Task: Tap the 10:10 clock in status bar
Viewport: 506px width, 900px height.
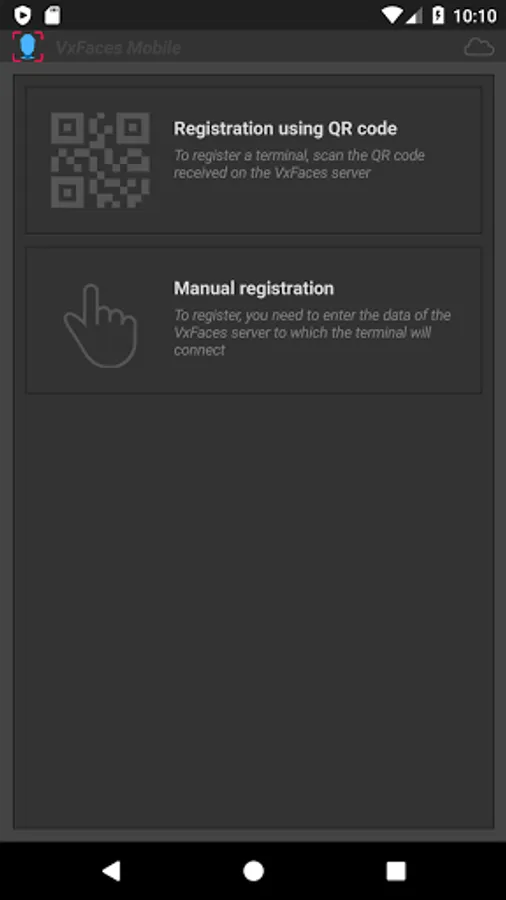Action: [x=474, y=16]
